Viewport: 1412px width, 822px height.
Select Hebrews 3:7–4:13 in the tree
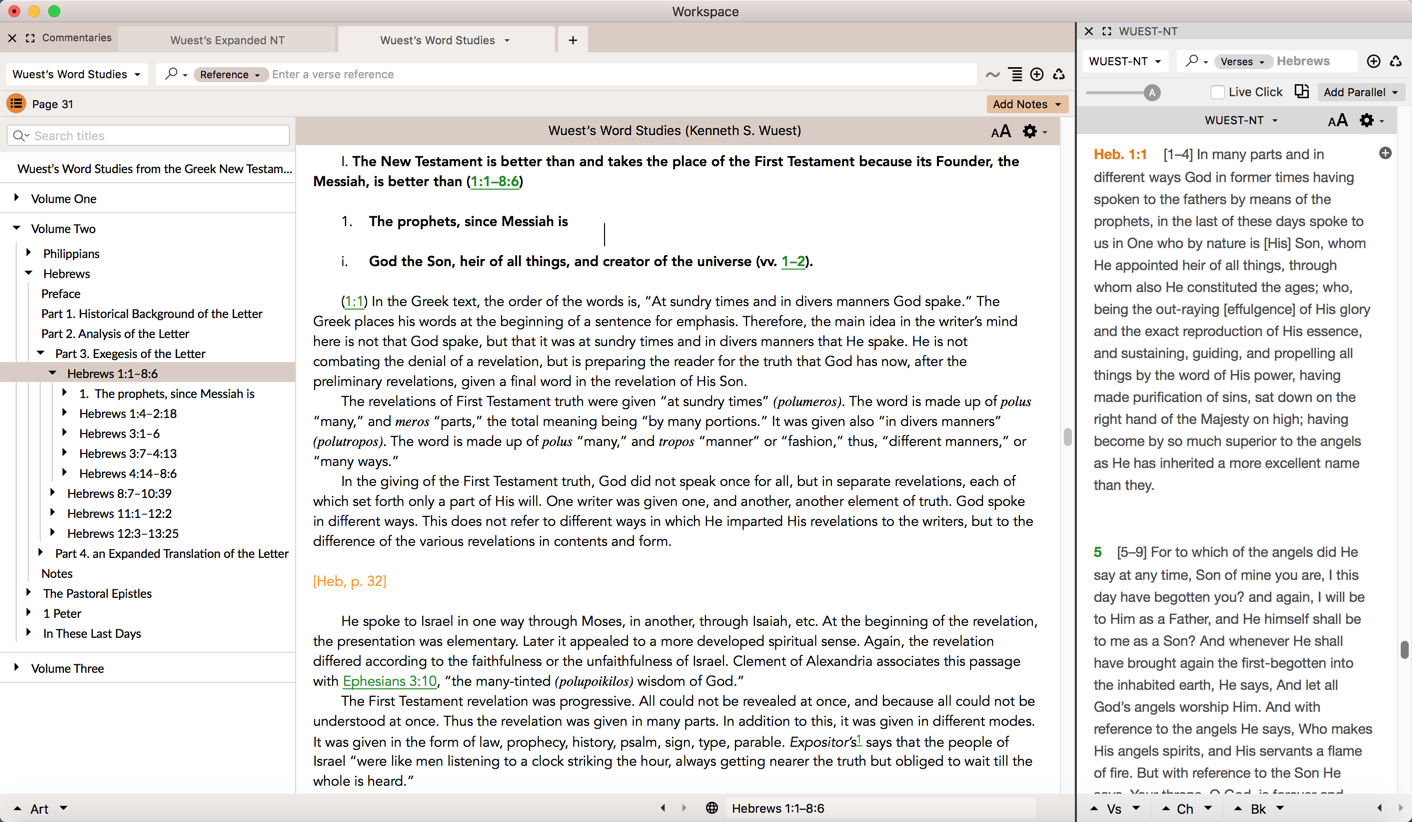128,453
